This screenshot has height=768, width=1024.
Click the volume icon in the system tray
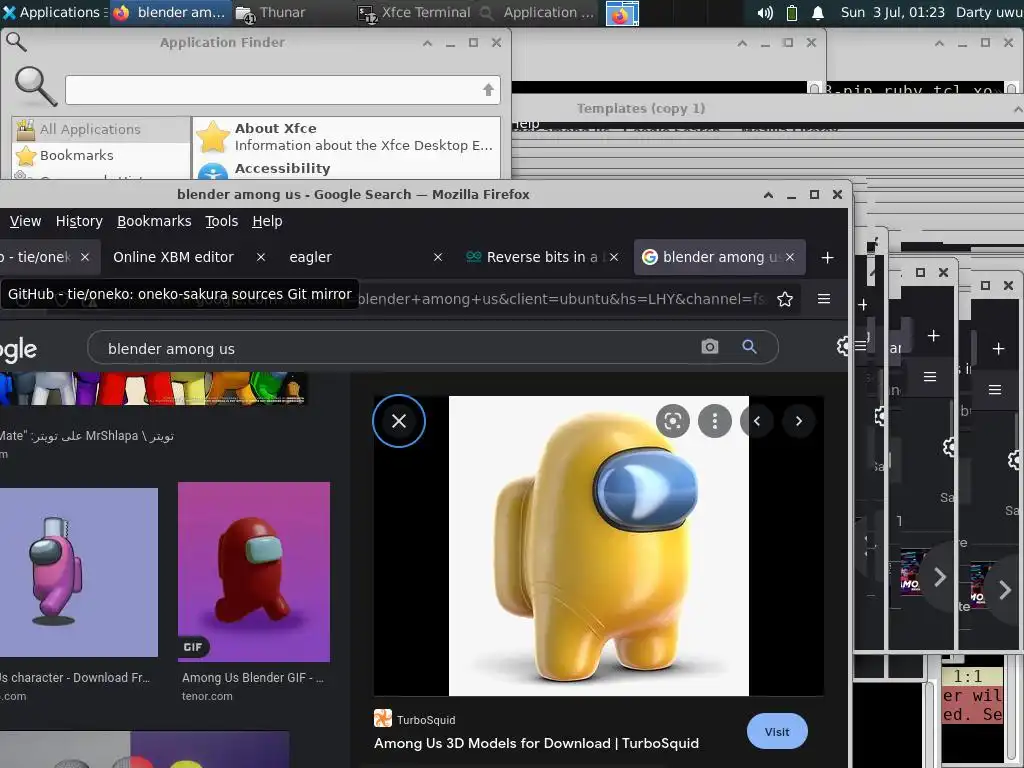tap(765, 13)
